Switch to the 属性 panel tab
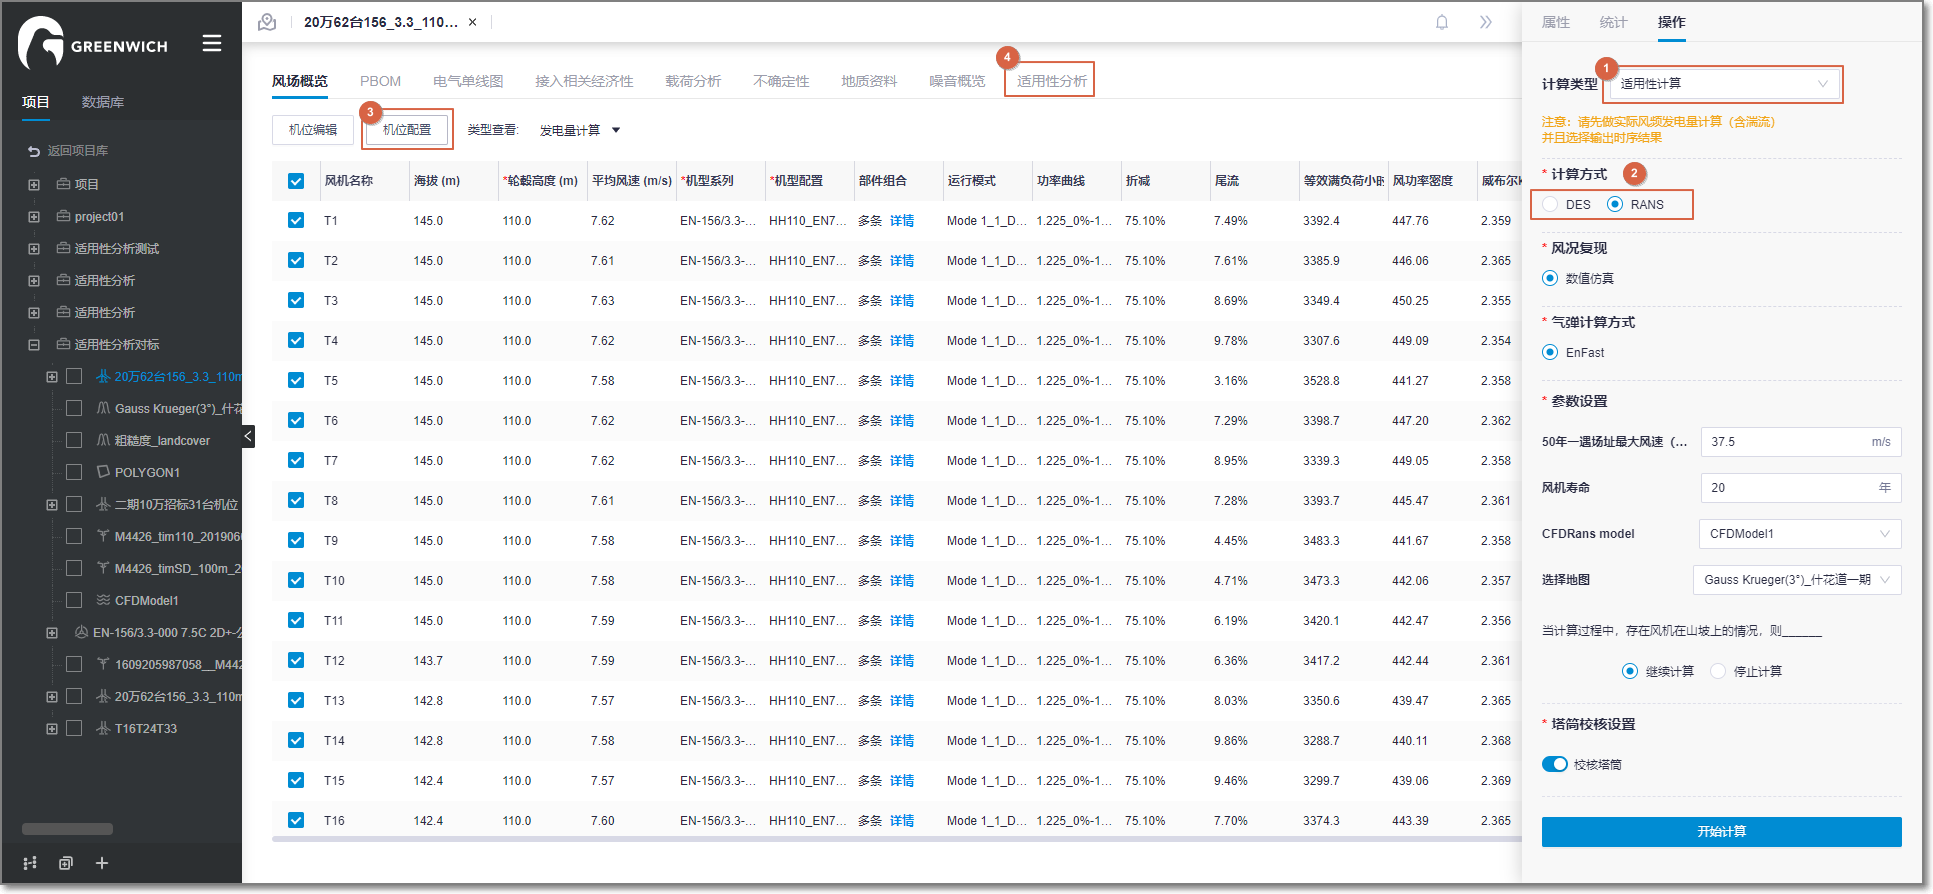The height and width of the screenshot is (894, 1933). [1556, 22]
